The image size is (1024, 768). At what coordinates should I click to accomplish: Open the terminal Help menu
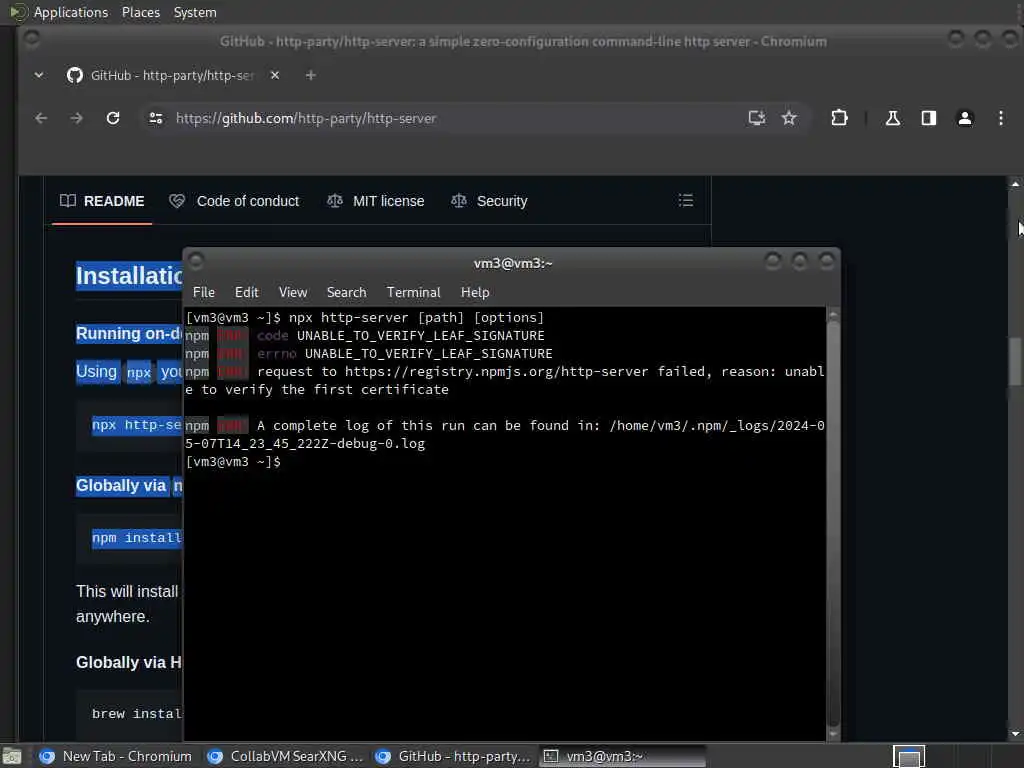click(475, 293)
